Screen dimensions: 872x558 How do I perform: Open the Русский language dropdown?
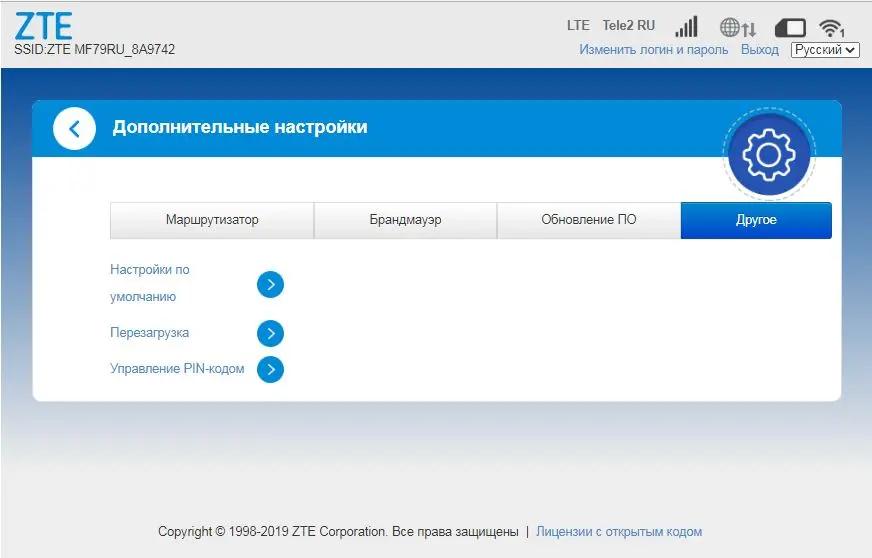click(825, 50)
